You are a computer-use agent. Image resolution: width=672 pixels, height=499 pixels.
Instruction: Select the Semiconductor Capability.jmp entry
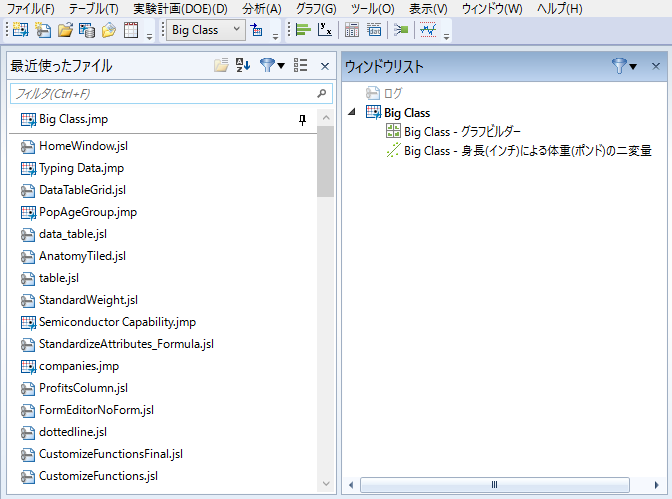point(117,322)
